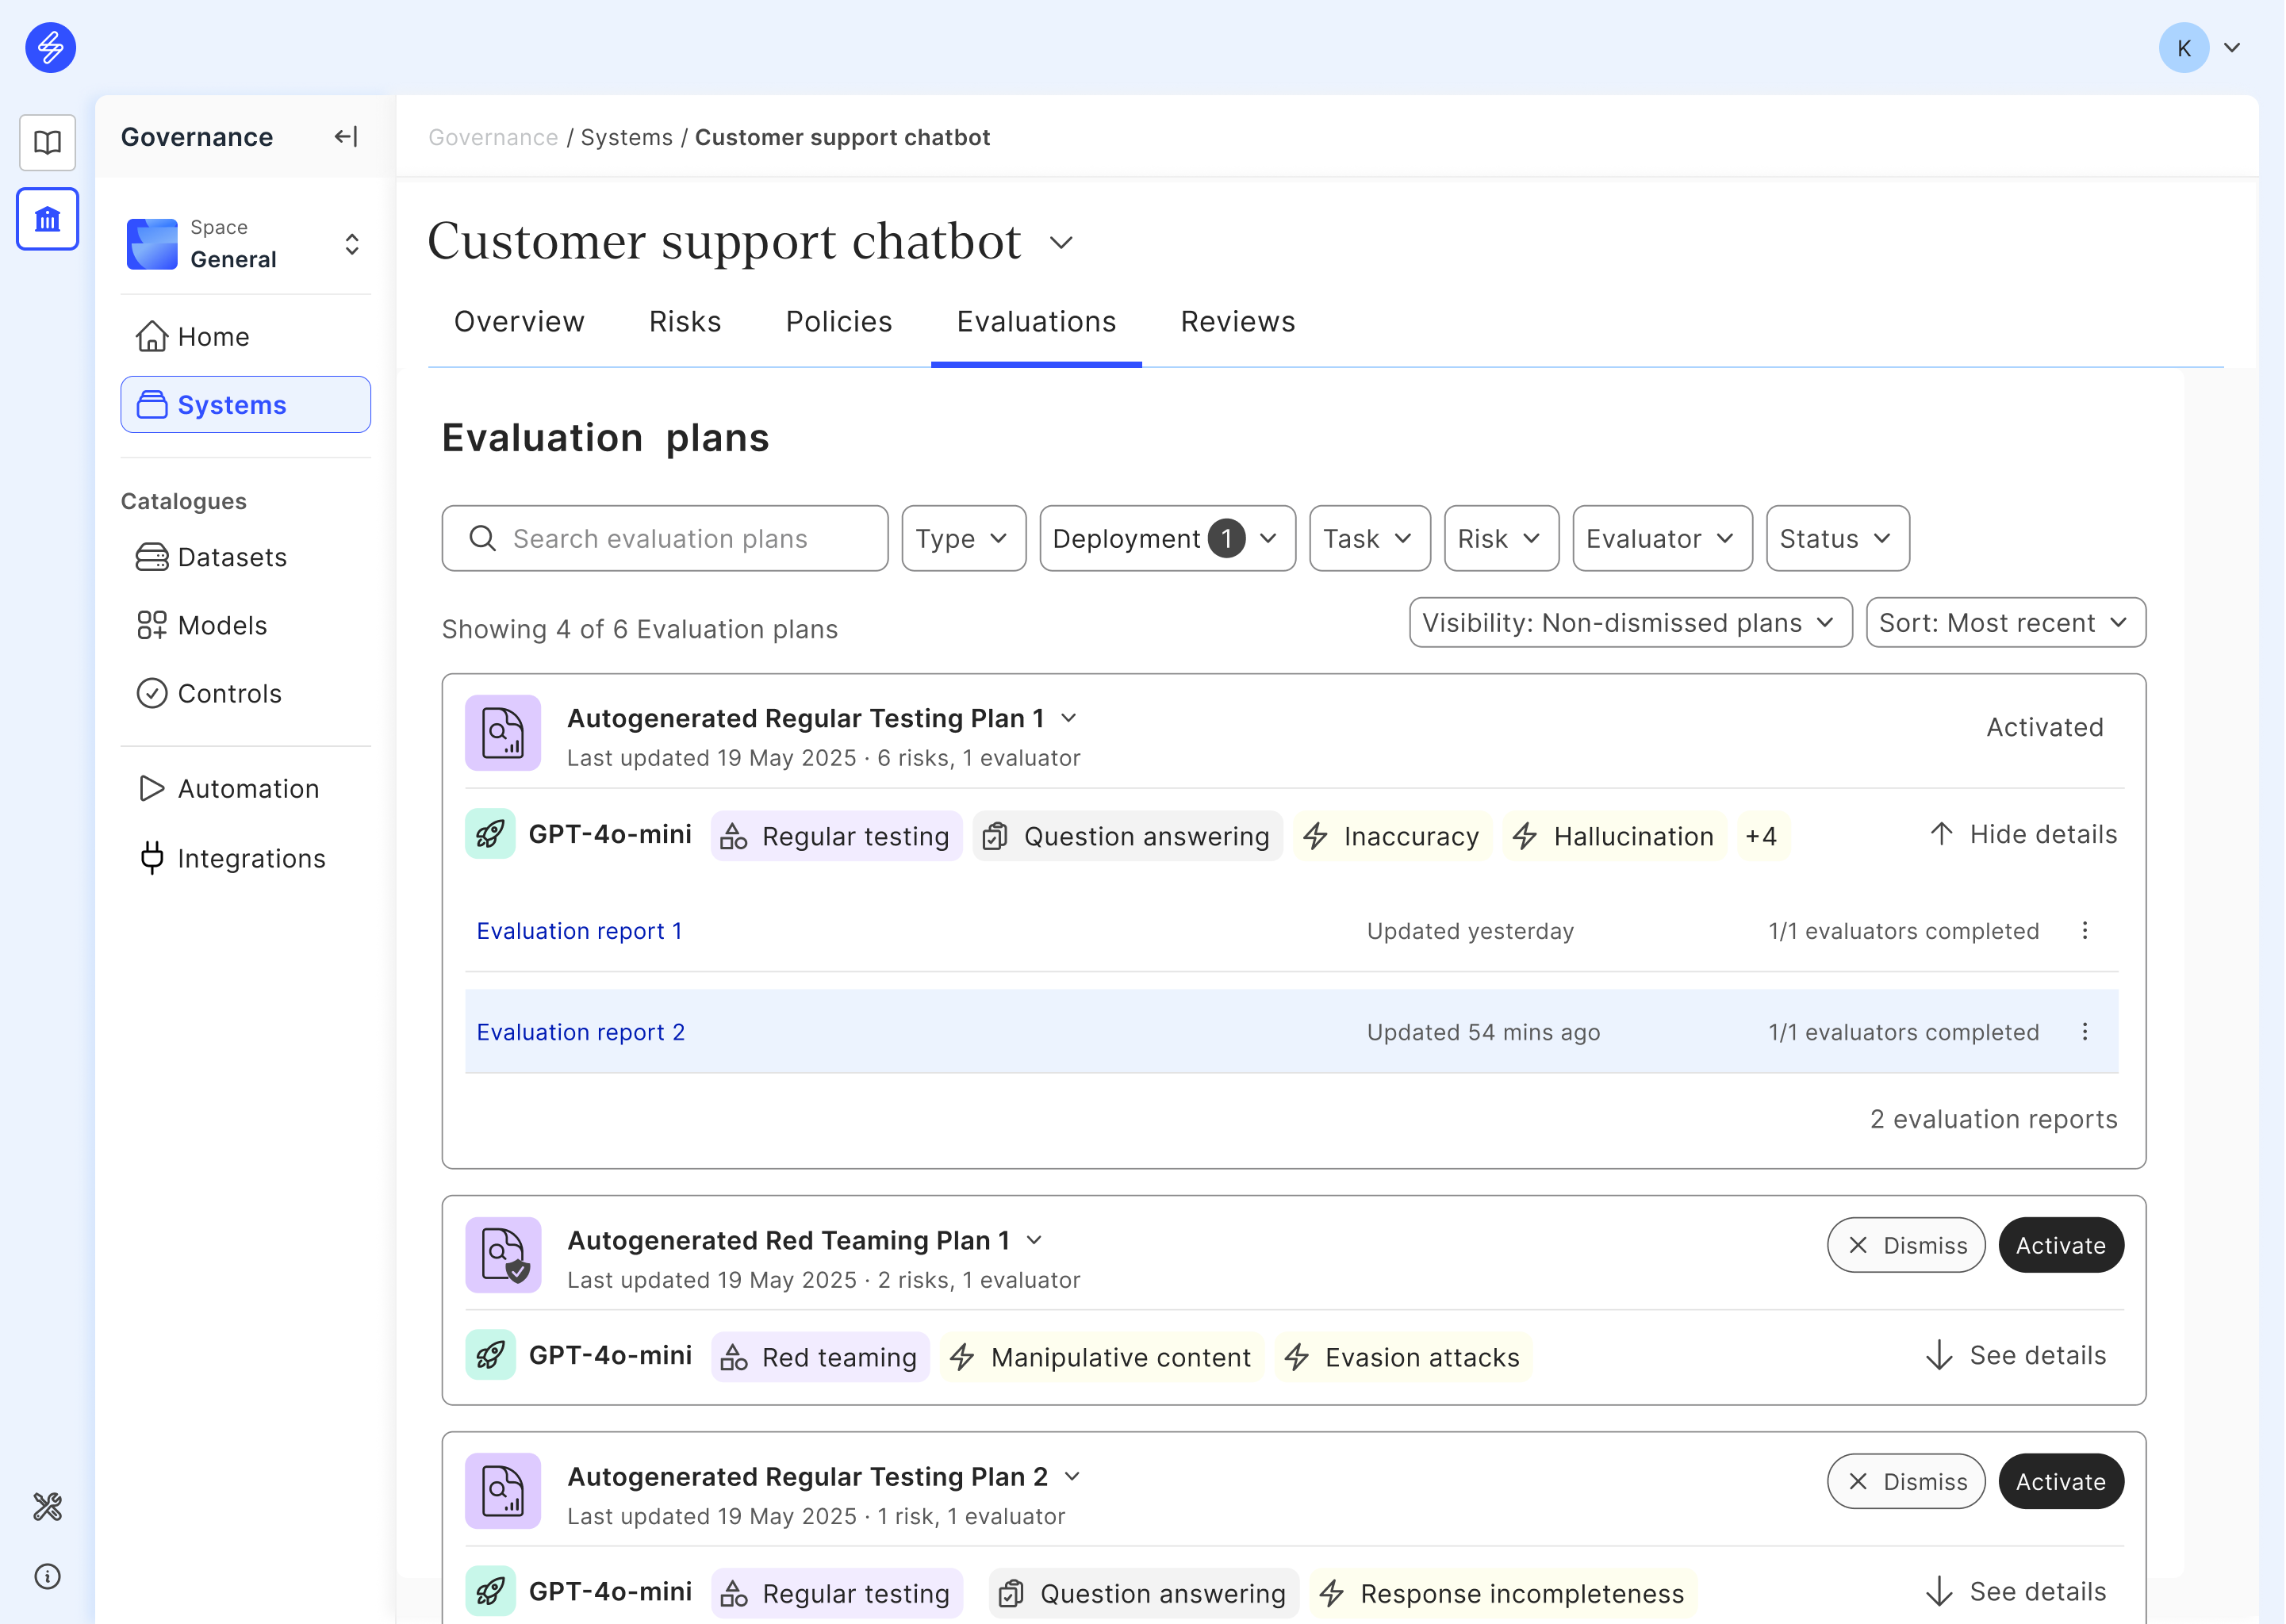2286x1624 pixels.
Task: Click the governance building icon
Action: [x=47, y=219]
